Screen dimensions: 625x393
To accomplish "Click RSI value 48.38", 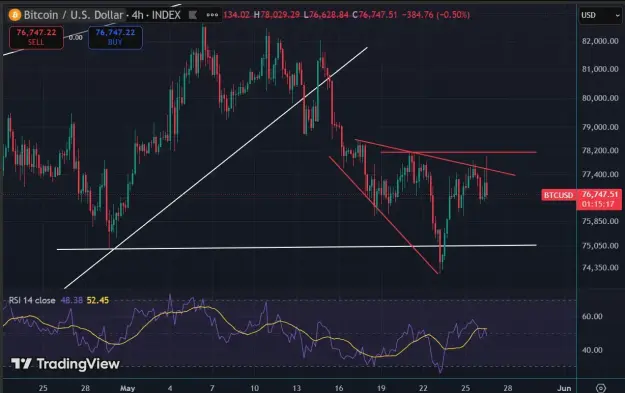I will coord(71,300).
